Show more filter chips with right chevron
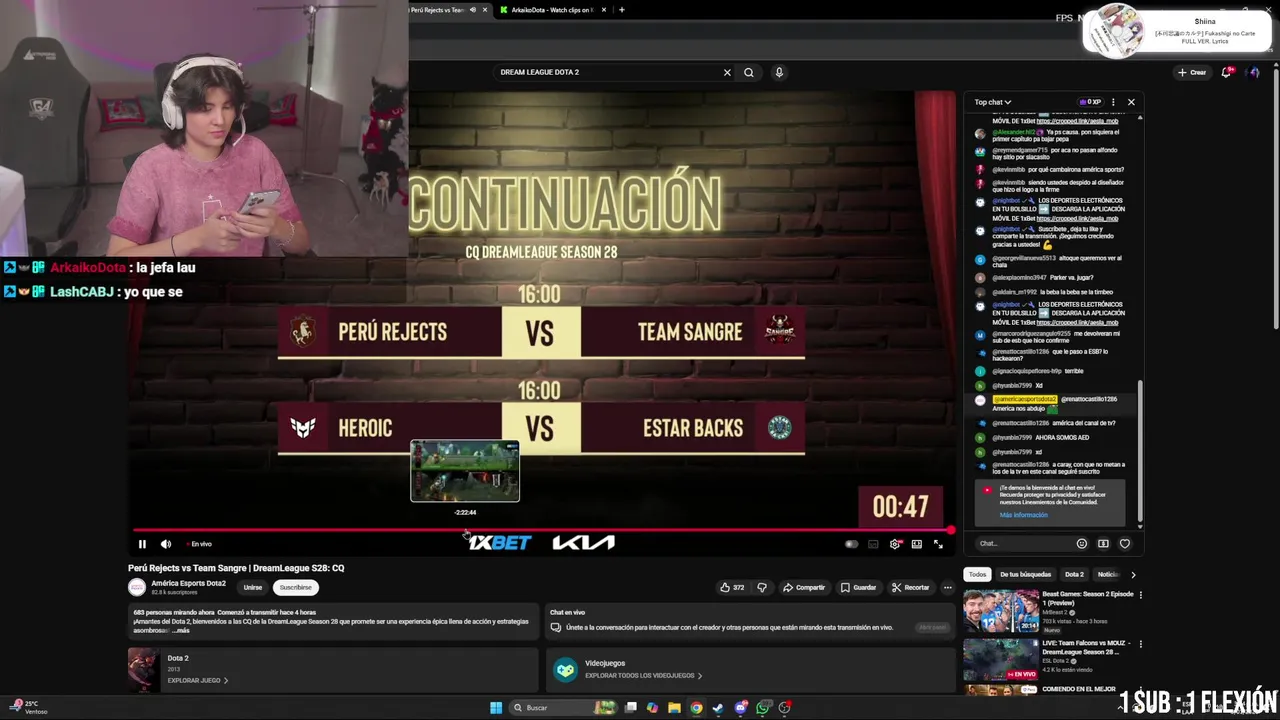1280x720 pixels. [1133, 574]
